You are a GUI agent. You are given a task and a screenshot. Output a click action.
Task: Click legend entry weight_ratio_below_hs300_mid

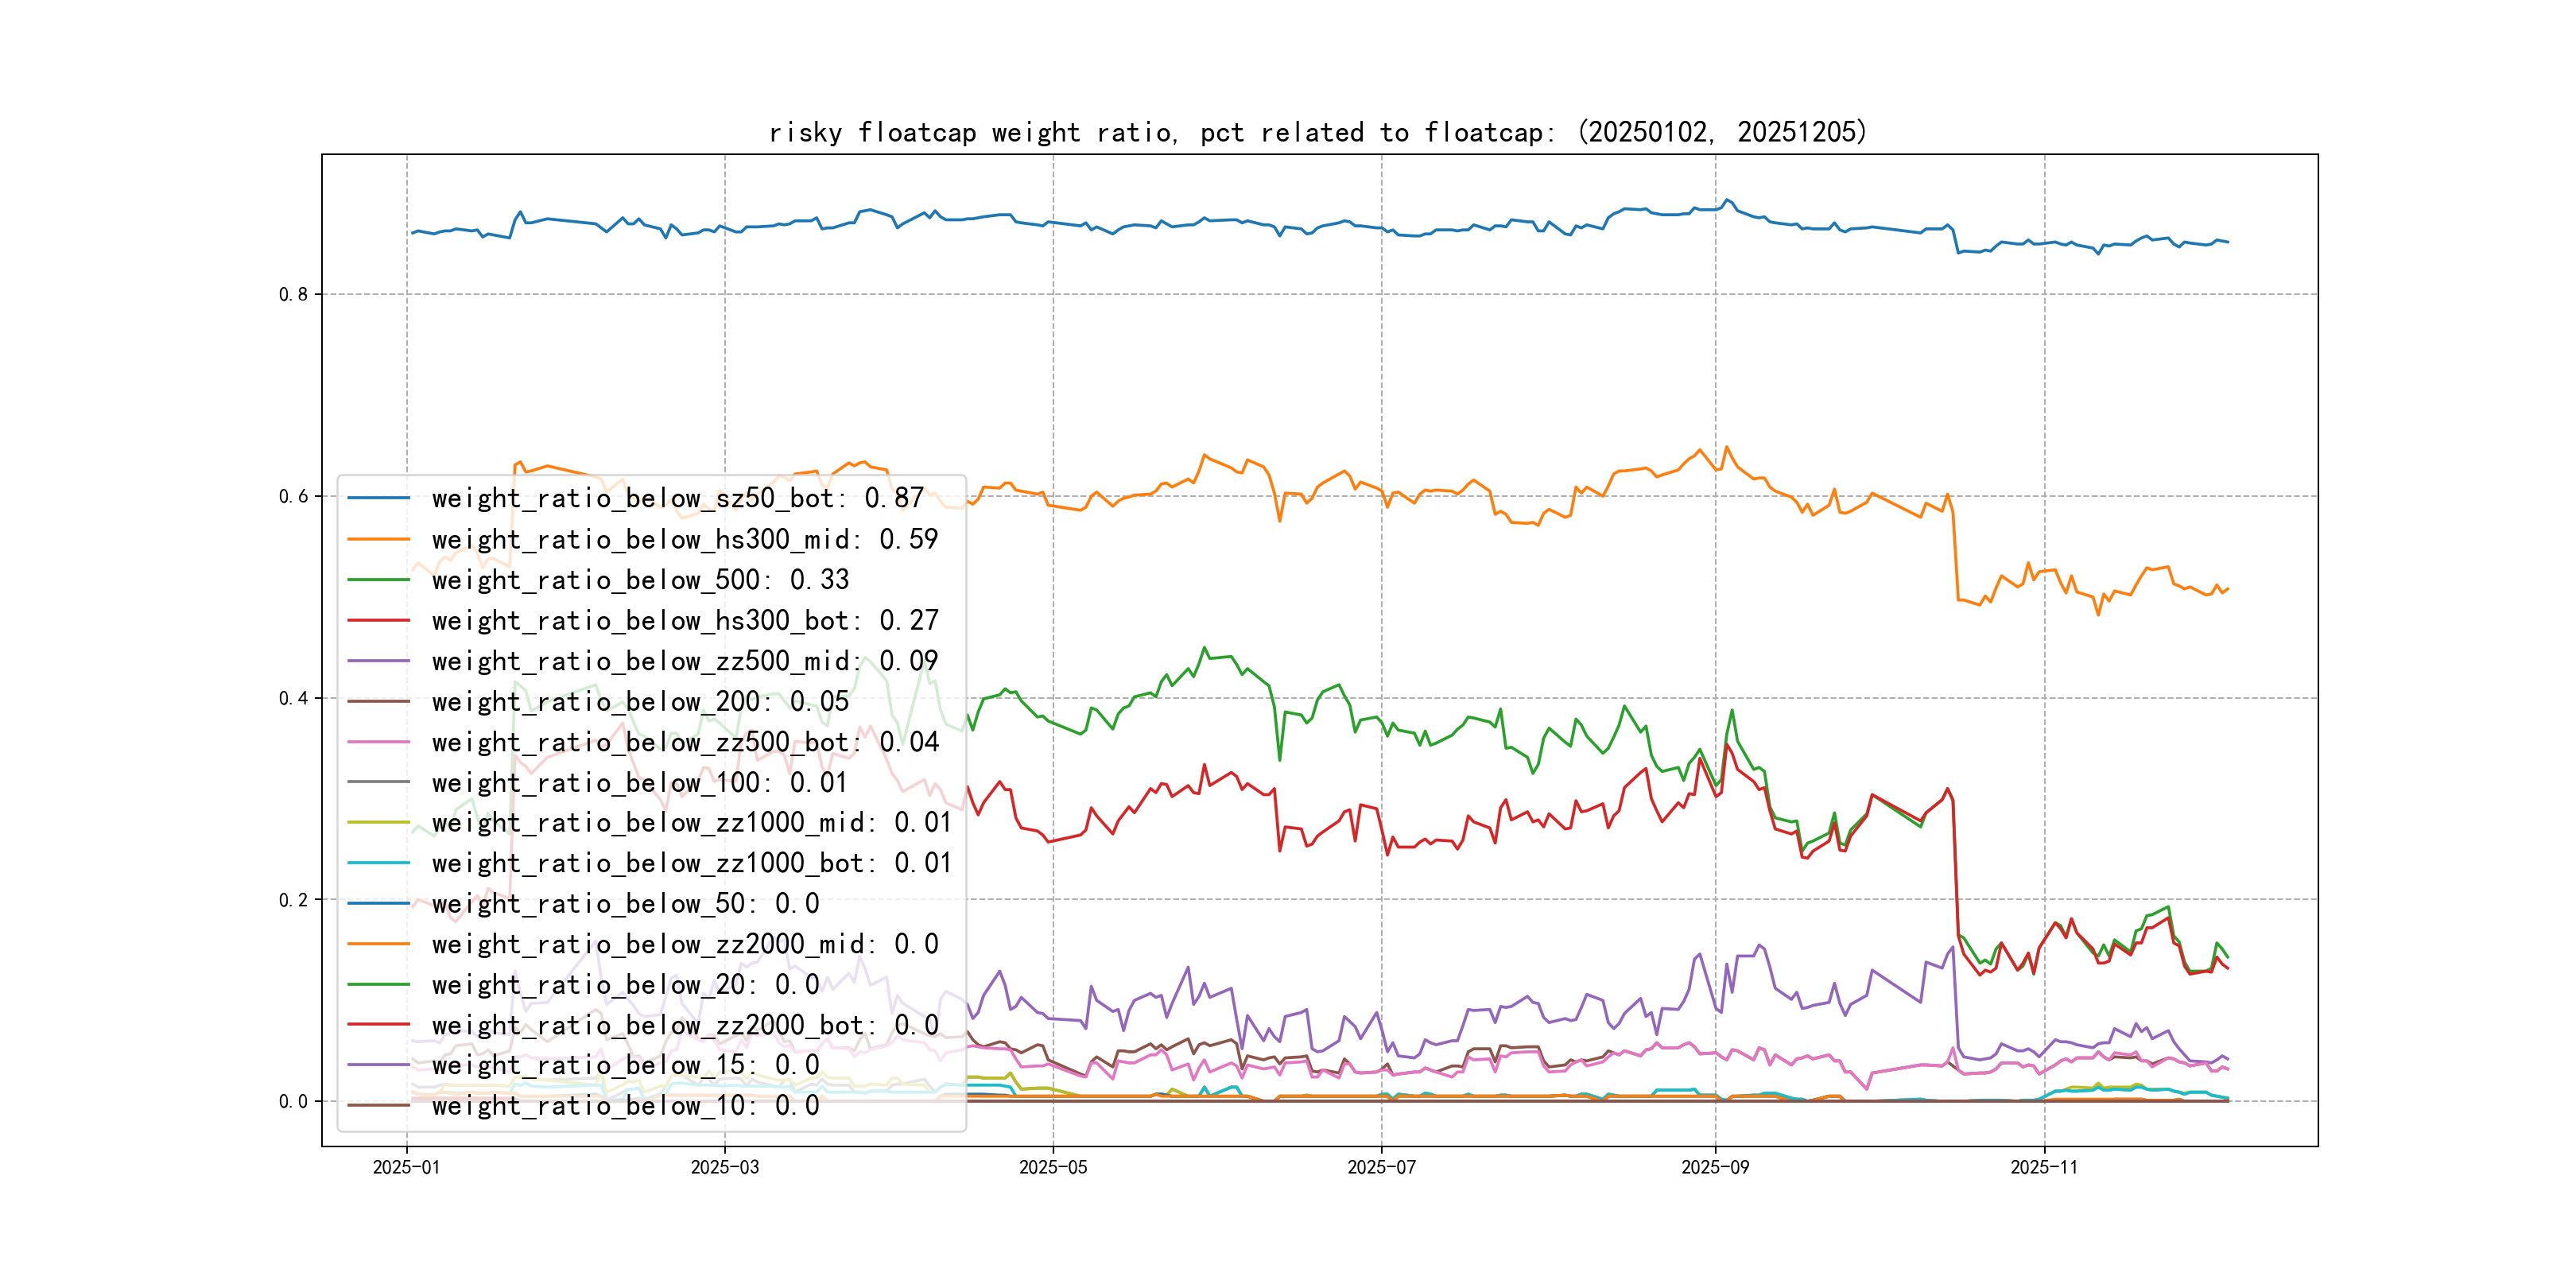[x=685, y=539]
